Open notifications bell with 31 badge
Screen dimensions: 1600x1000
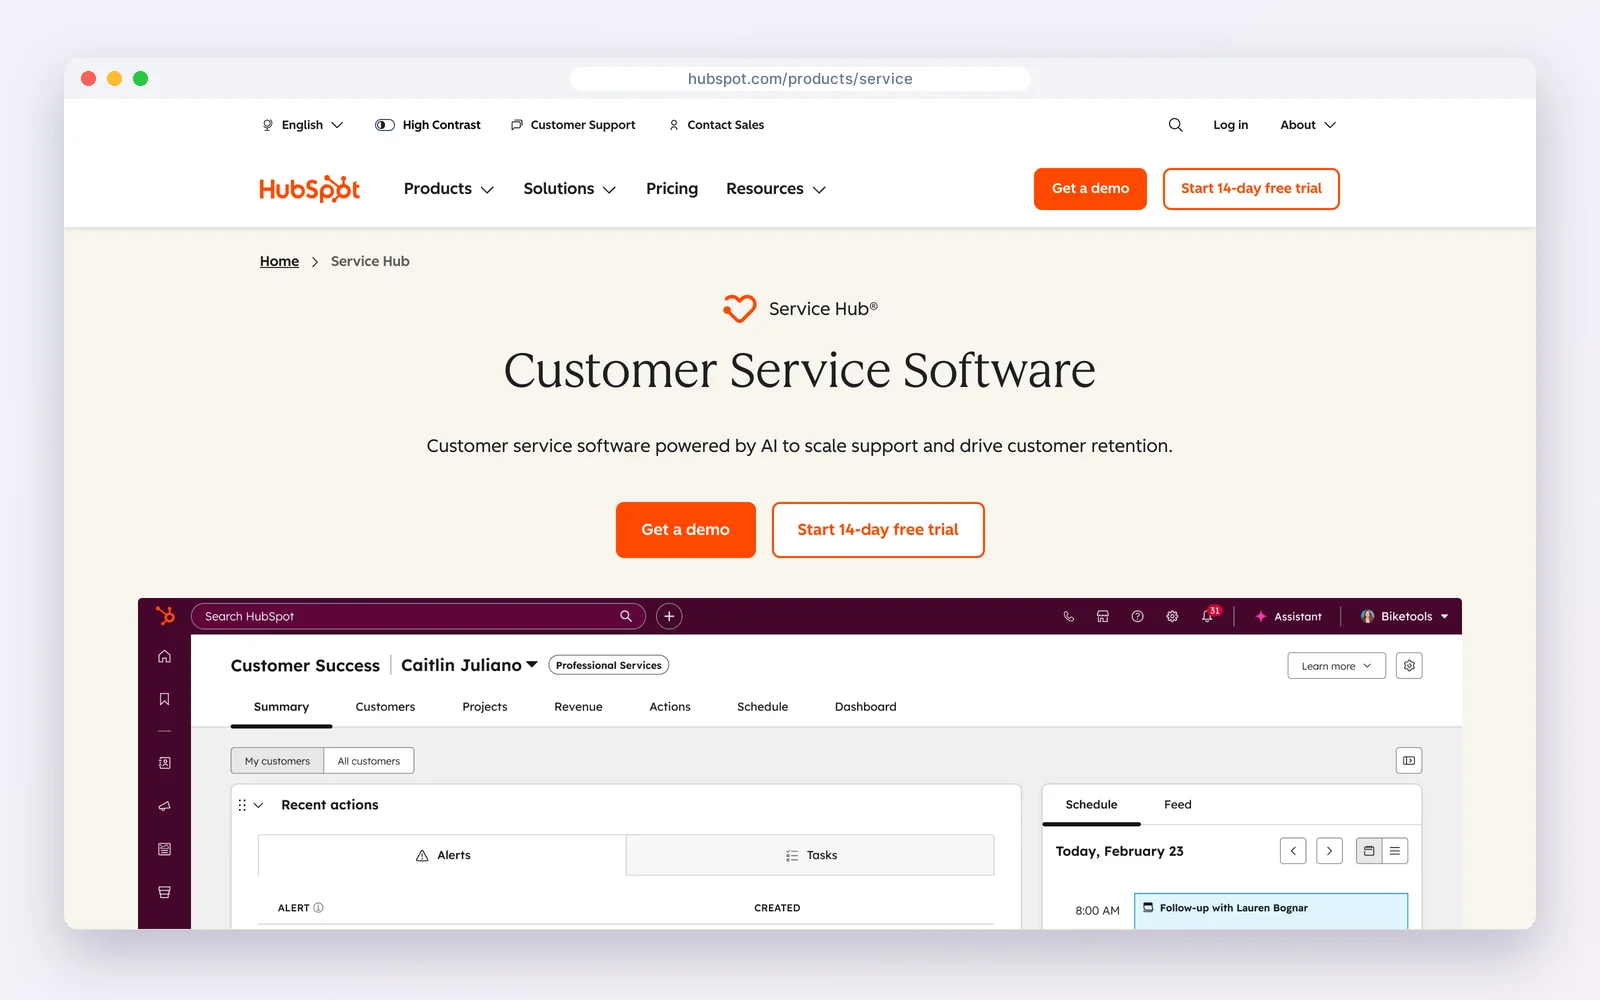(x=1209, y=616)
